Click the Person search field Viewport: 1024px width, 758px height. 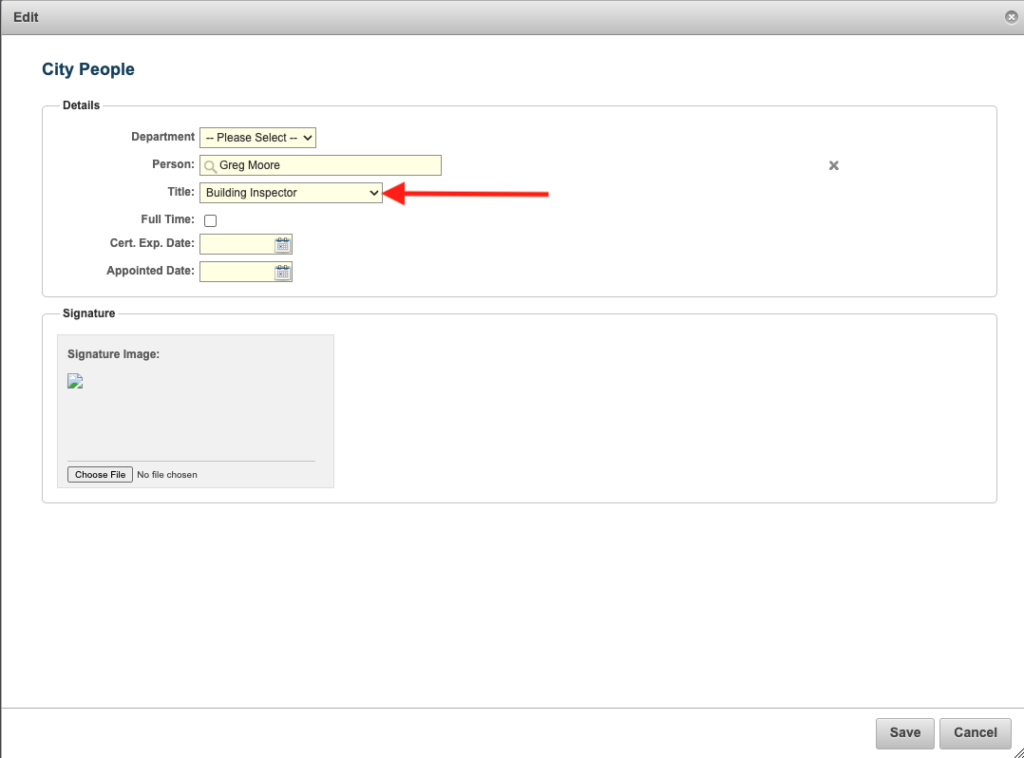click(321, 165)
